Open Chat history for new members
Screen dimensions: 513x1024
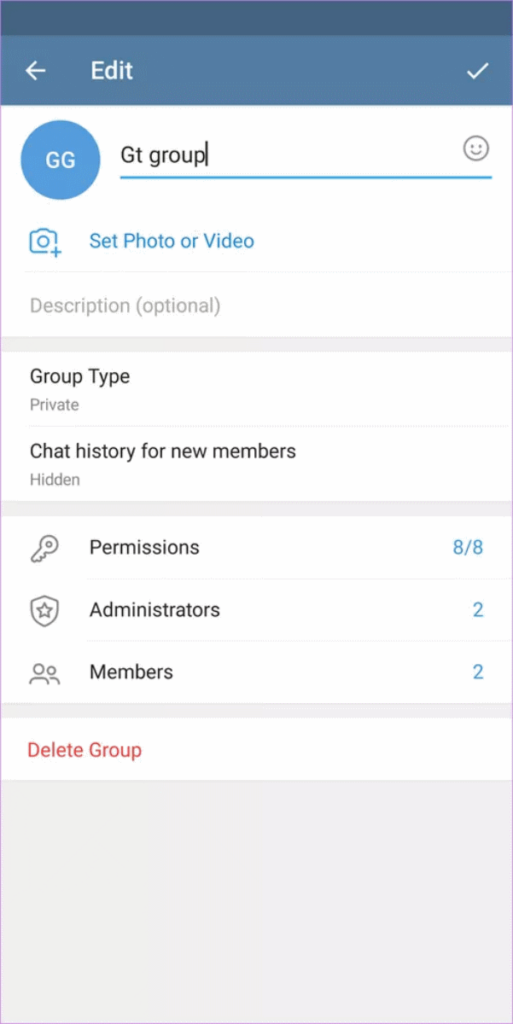point(256,464)
